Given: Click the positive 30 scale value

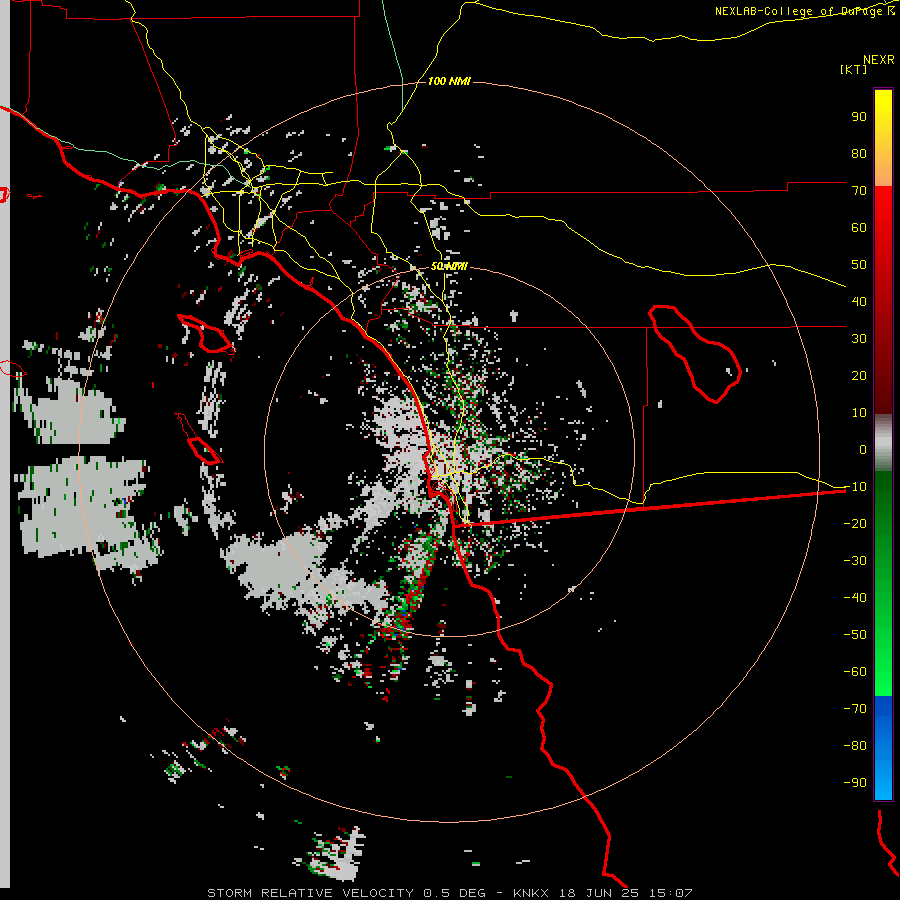Looking at the screenshot, I should pos(859,339).
